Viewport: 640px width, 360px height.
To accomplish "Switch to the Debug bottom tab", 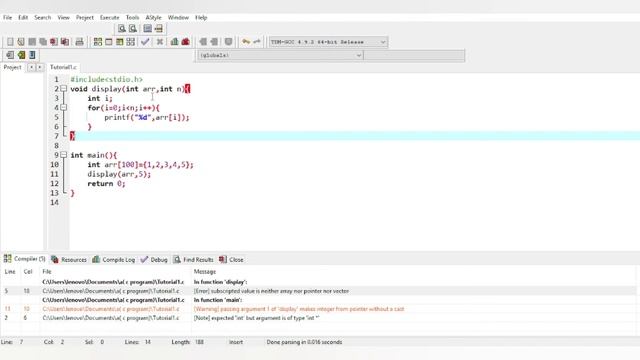I will click(154, 260).
